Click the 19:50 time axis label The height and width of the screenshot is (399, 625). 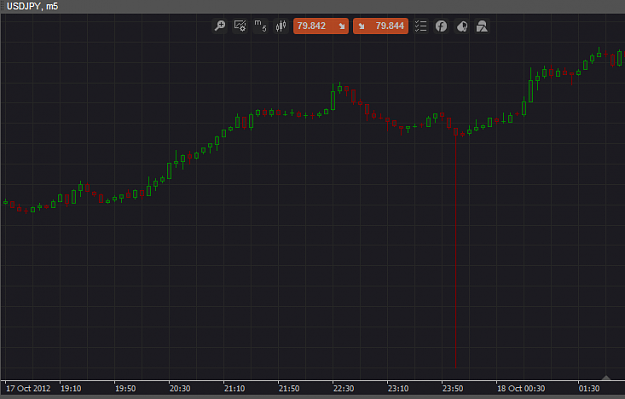(126, 388)
